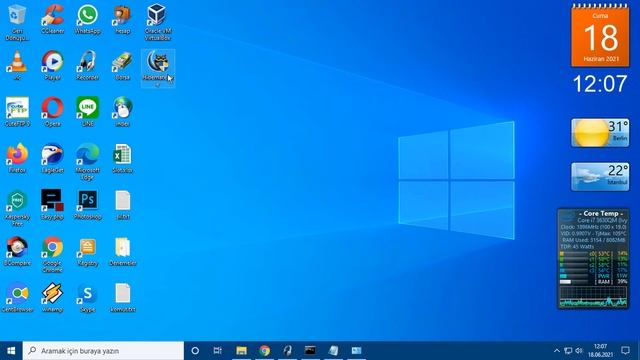The width and height of the screenshot is (640, 360).
Task: Open the 31° sunny weather gadget
Action: (600, 133)
